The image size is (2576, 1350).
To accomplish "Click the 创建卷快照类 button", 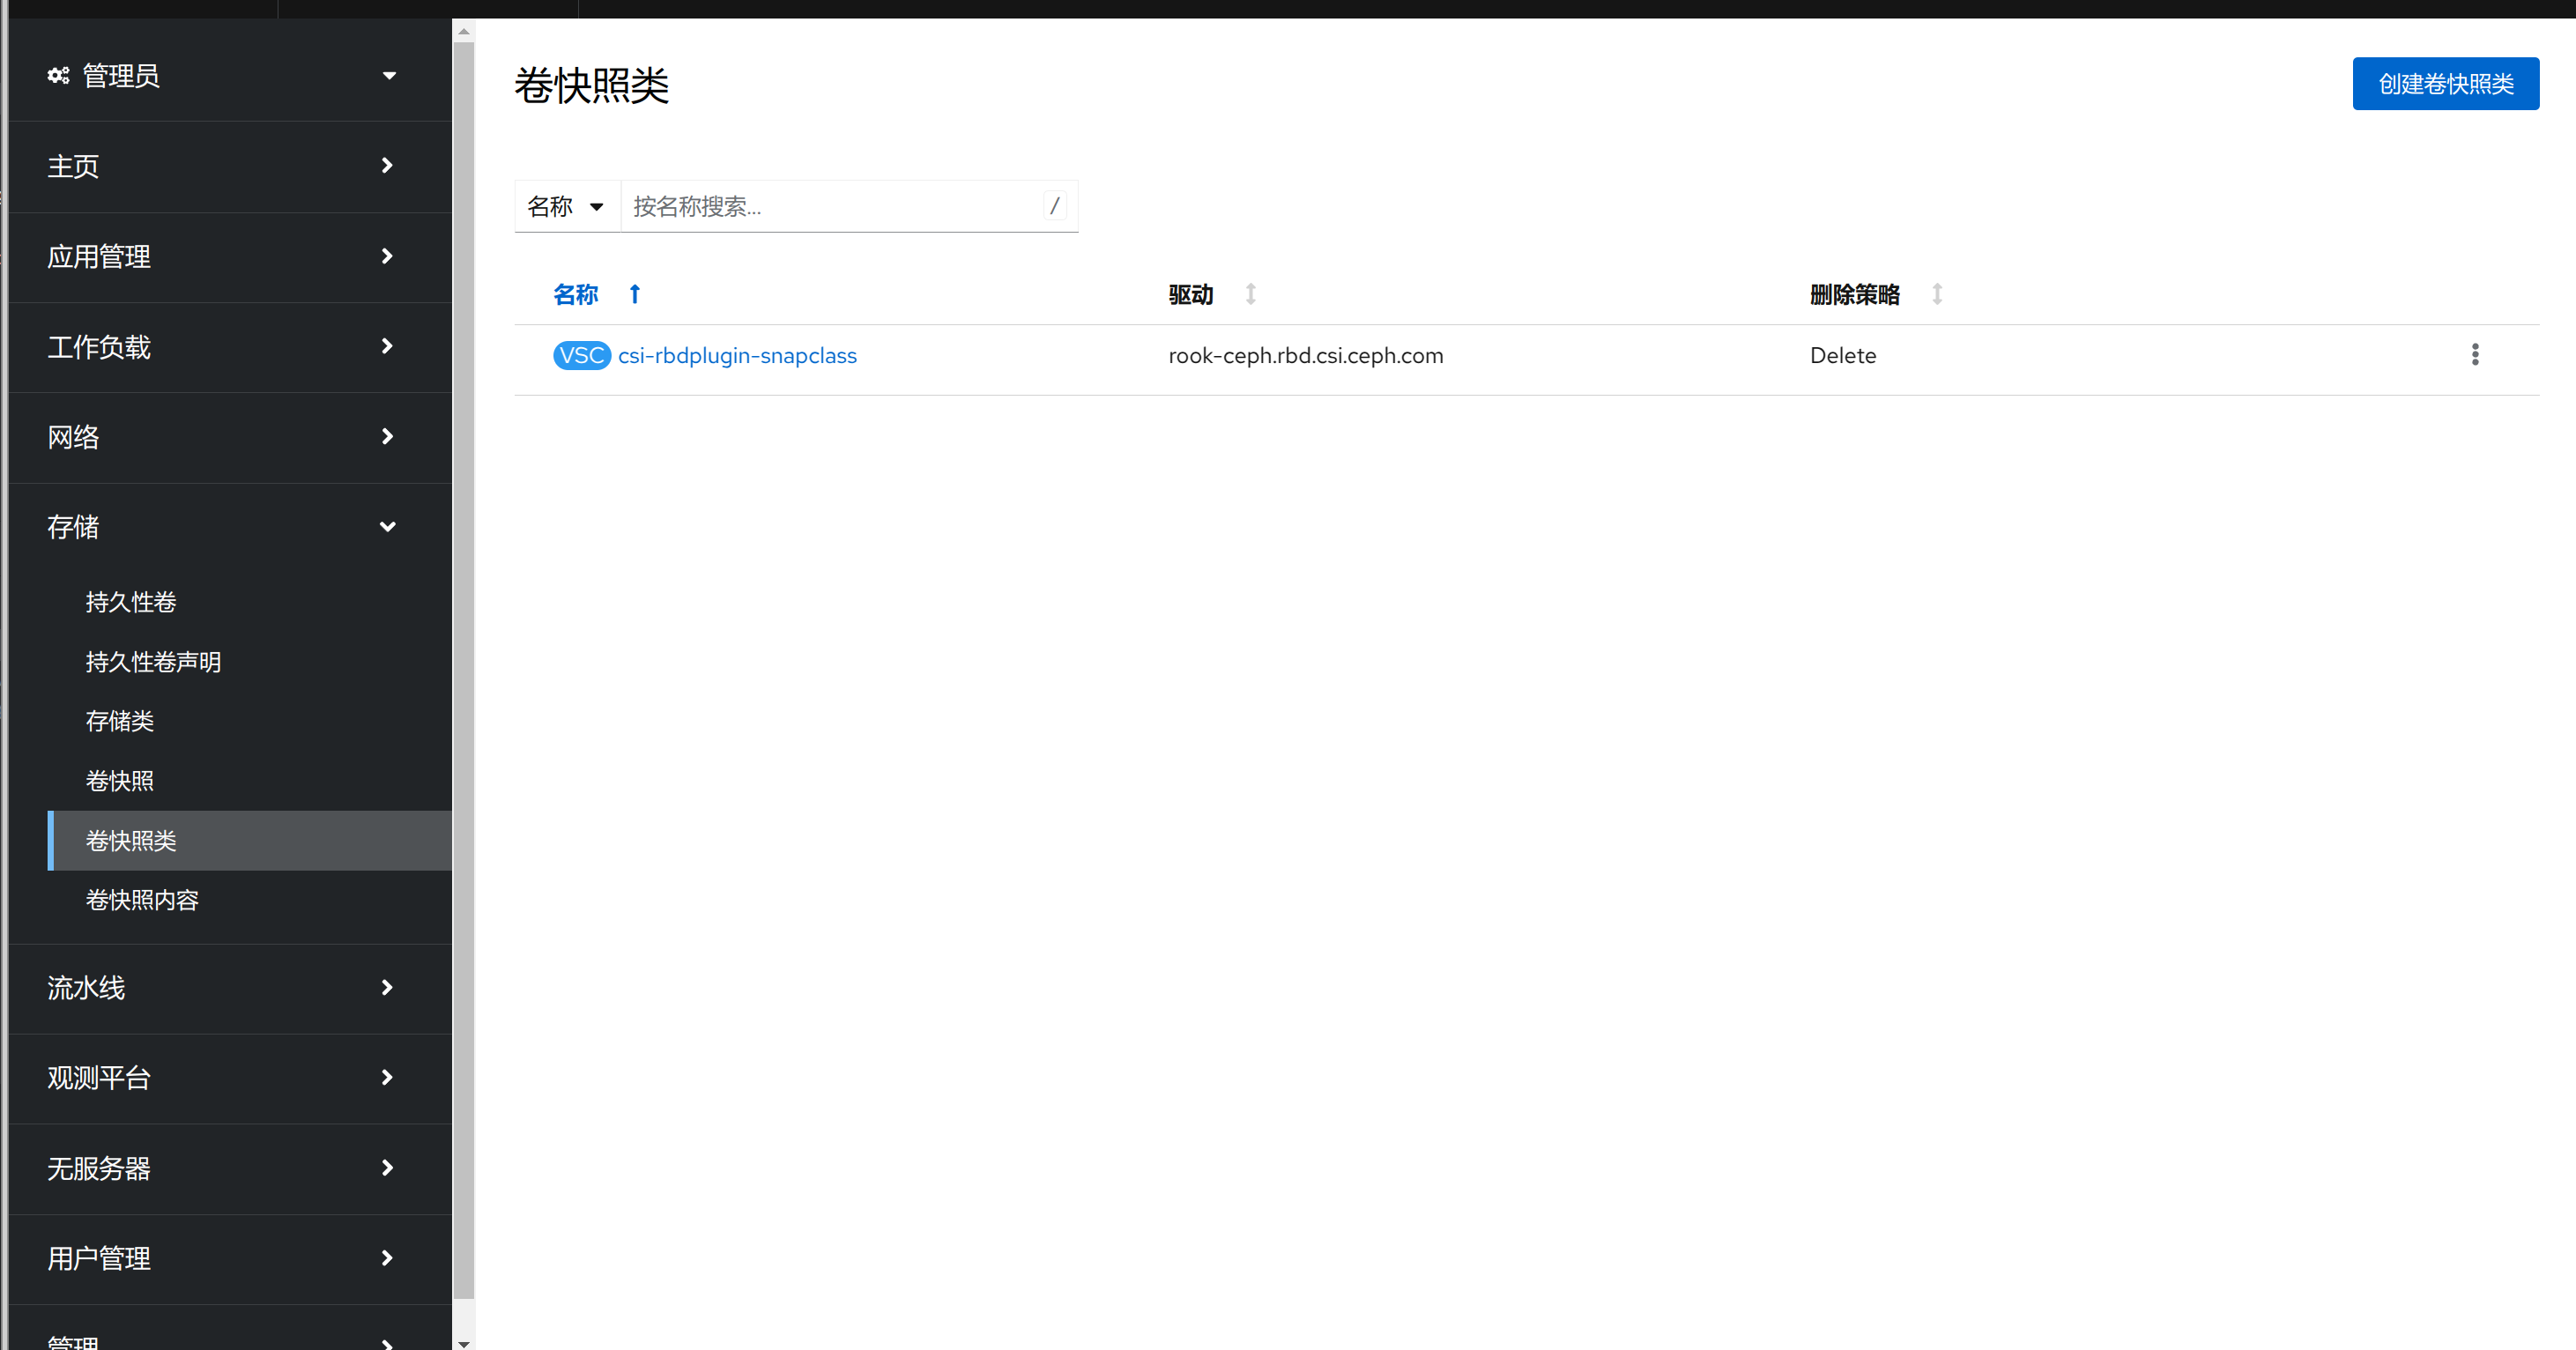I will click(2444, 84).
